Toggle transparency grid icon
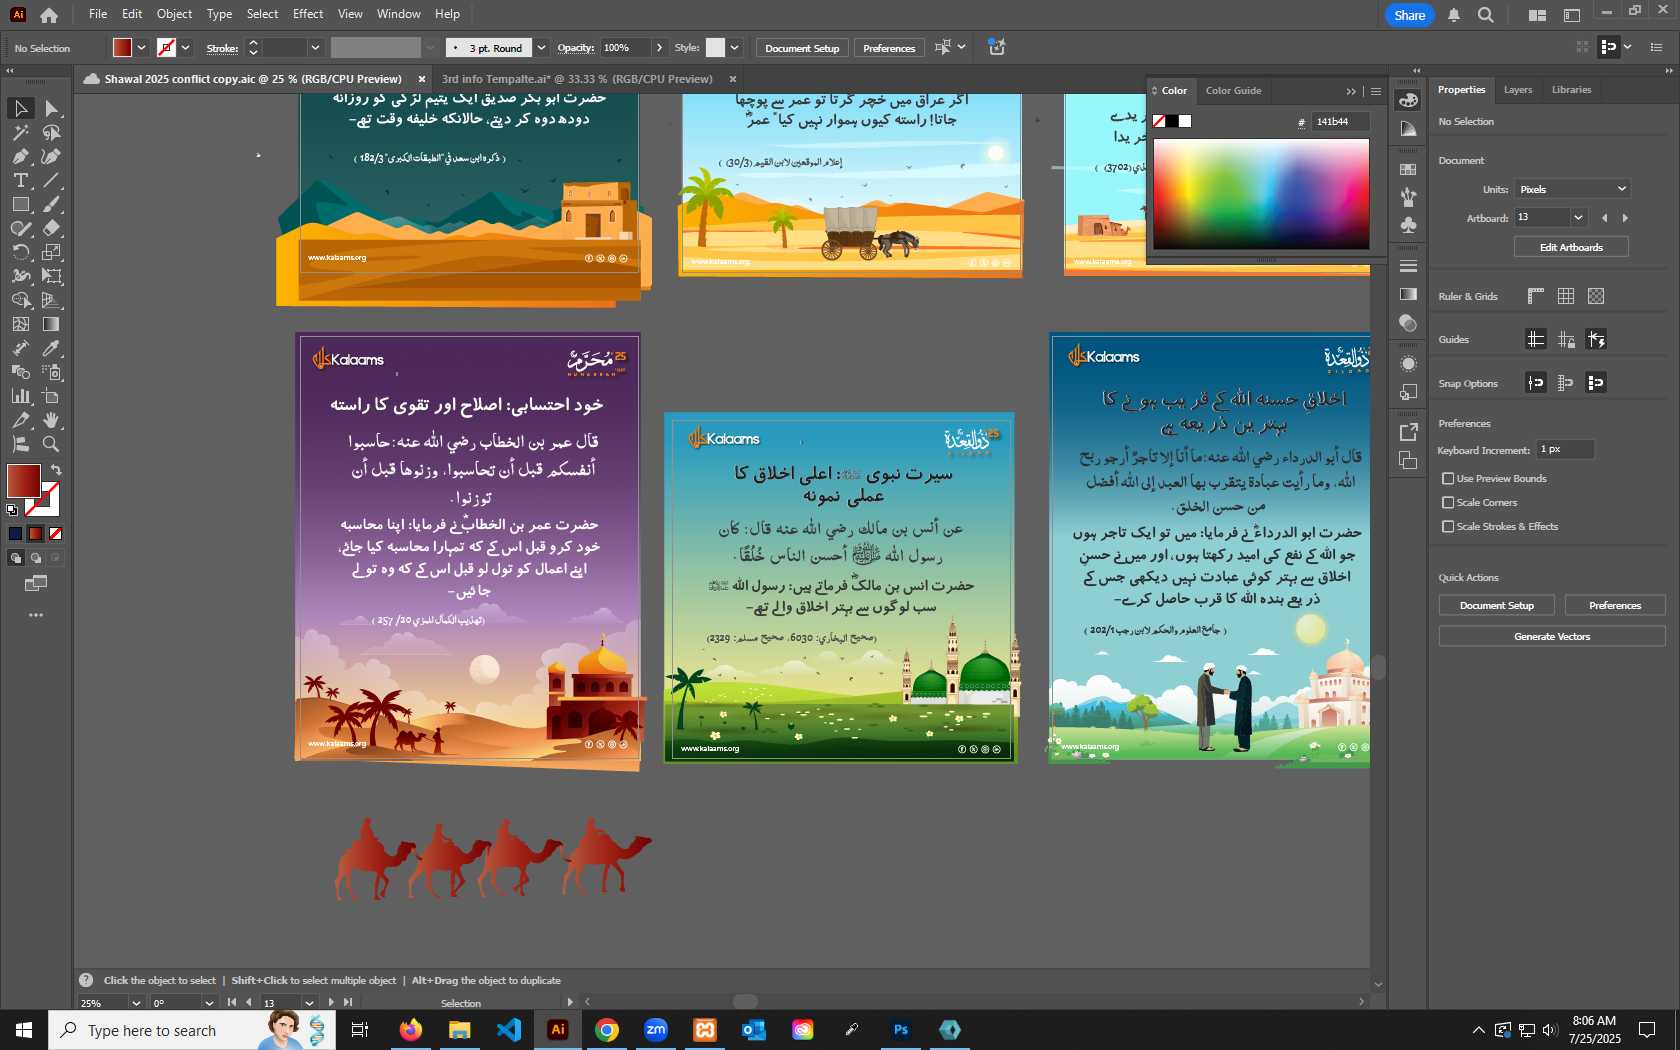This screenshot has height=1050, width=1680. (x=1596, y=296)
